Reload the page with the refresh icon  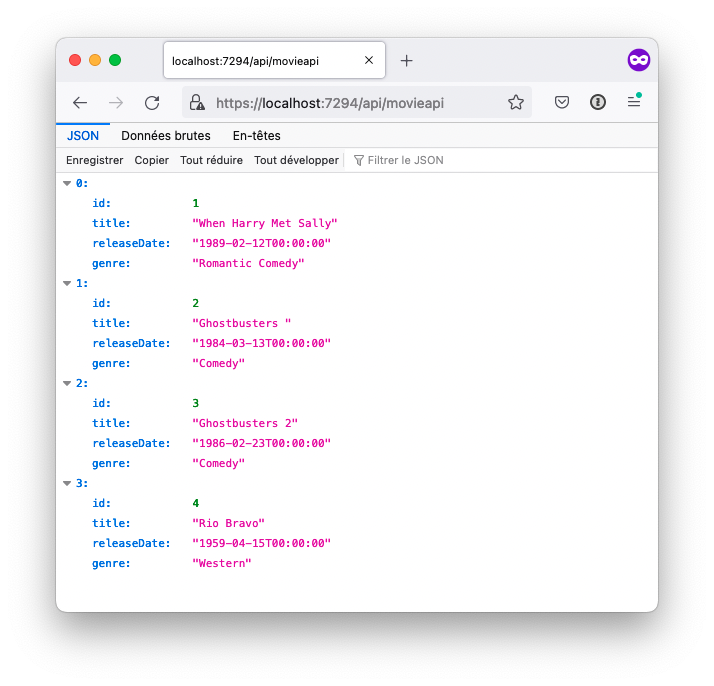coord(152,103)
